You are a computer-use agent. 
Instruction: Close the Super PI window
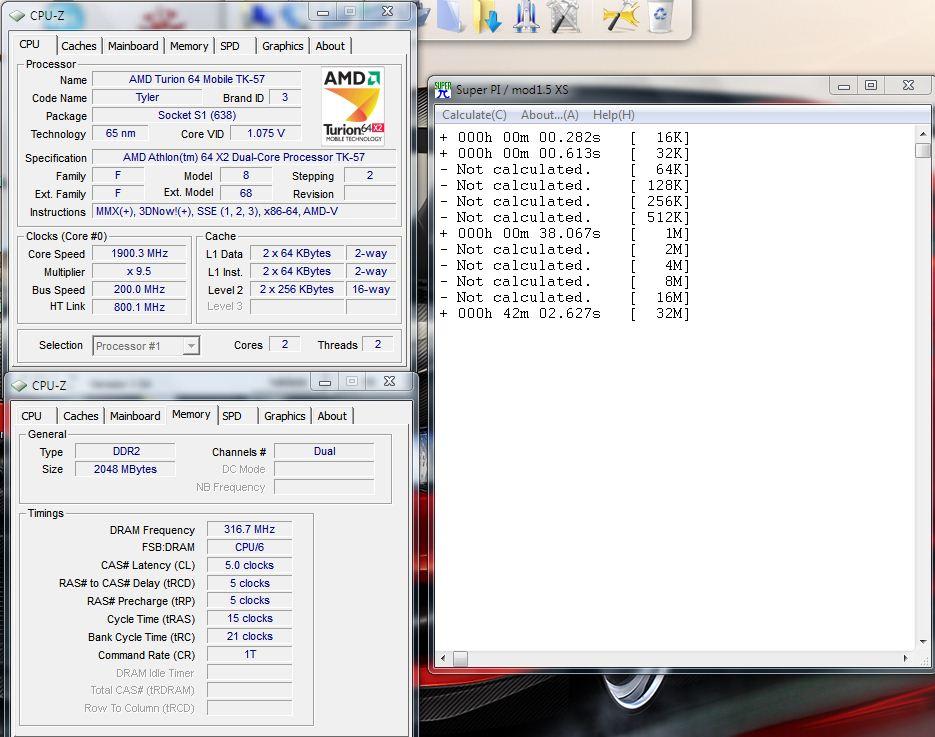908,86
